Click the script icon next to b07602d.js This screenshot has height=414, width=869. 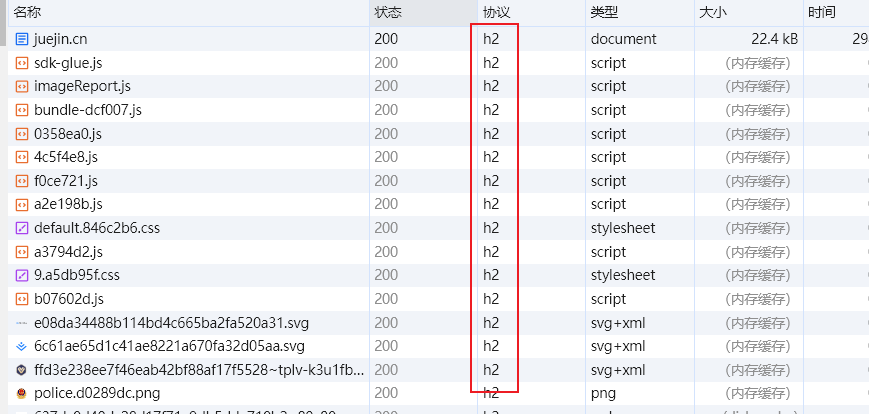(21, 299)
